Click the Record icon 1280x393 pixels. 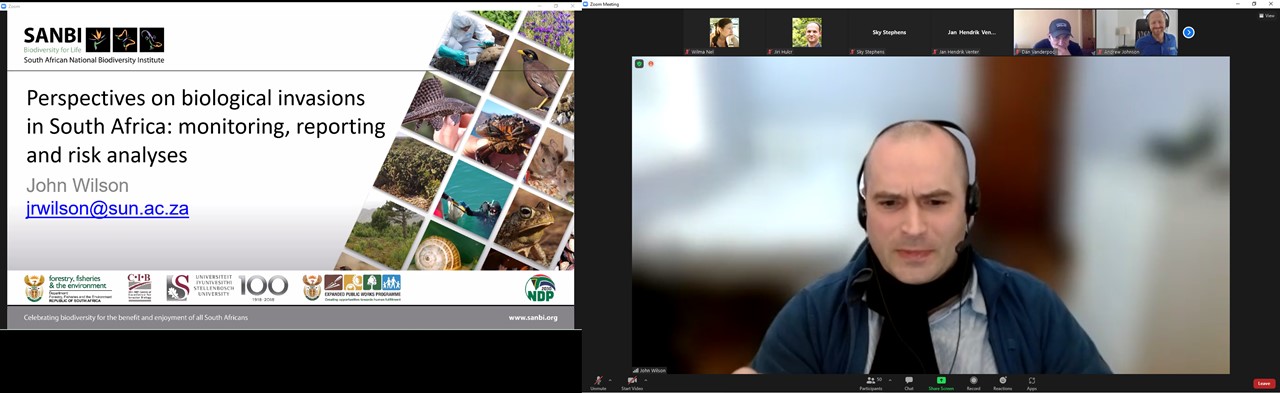(x=973, y=381)
